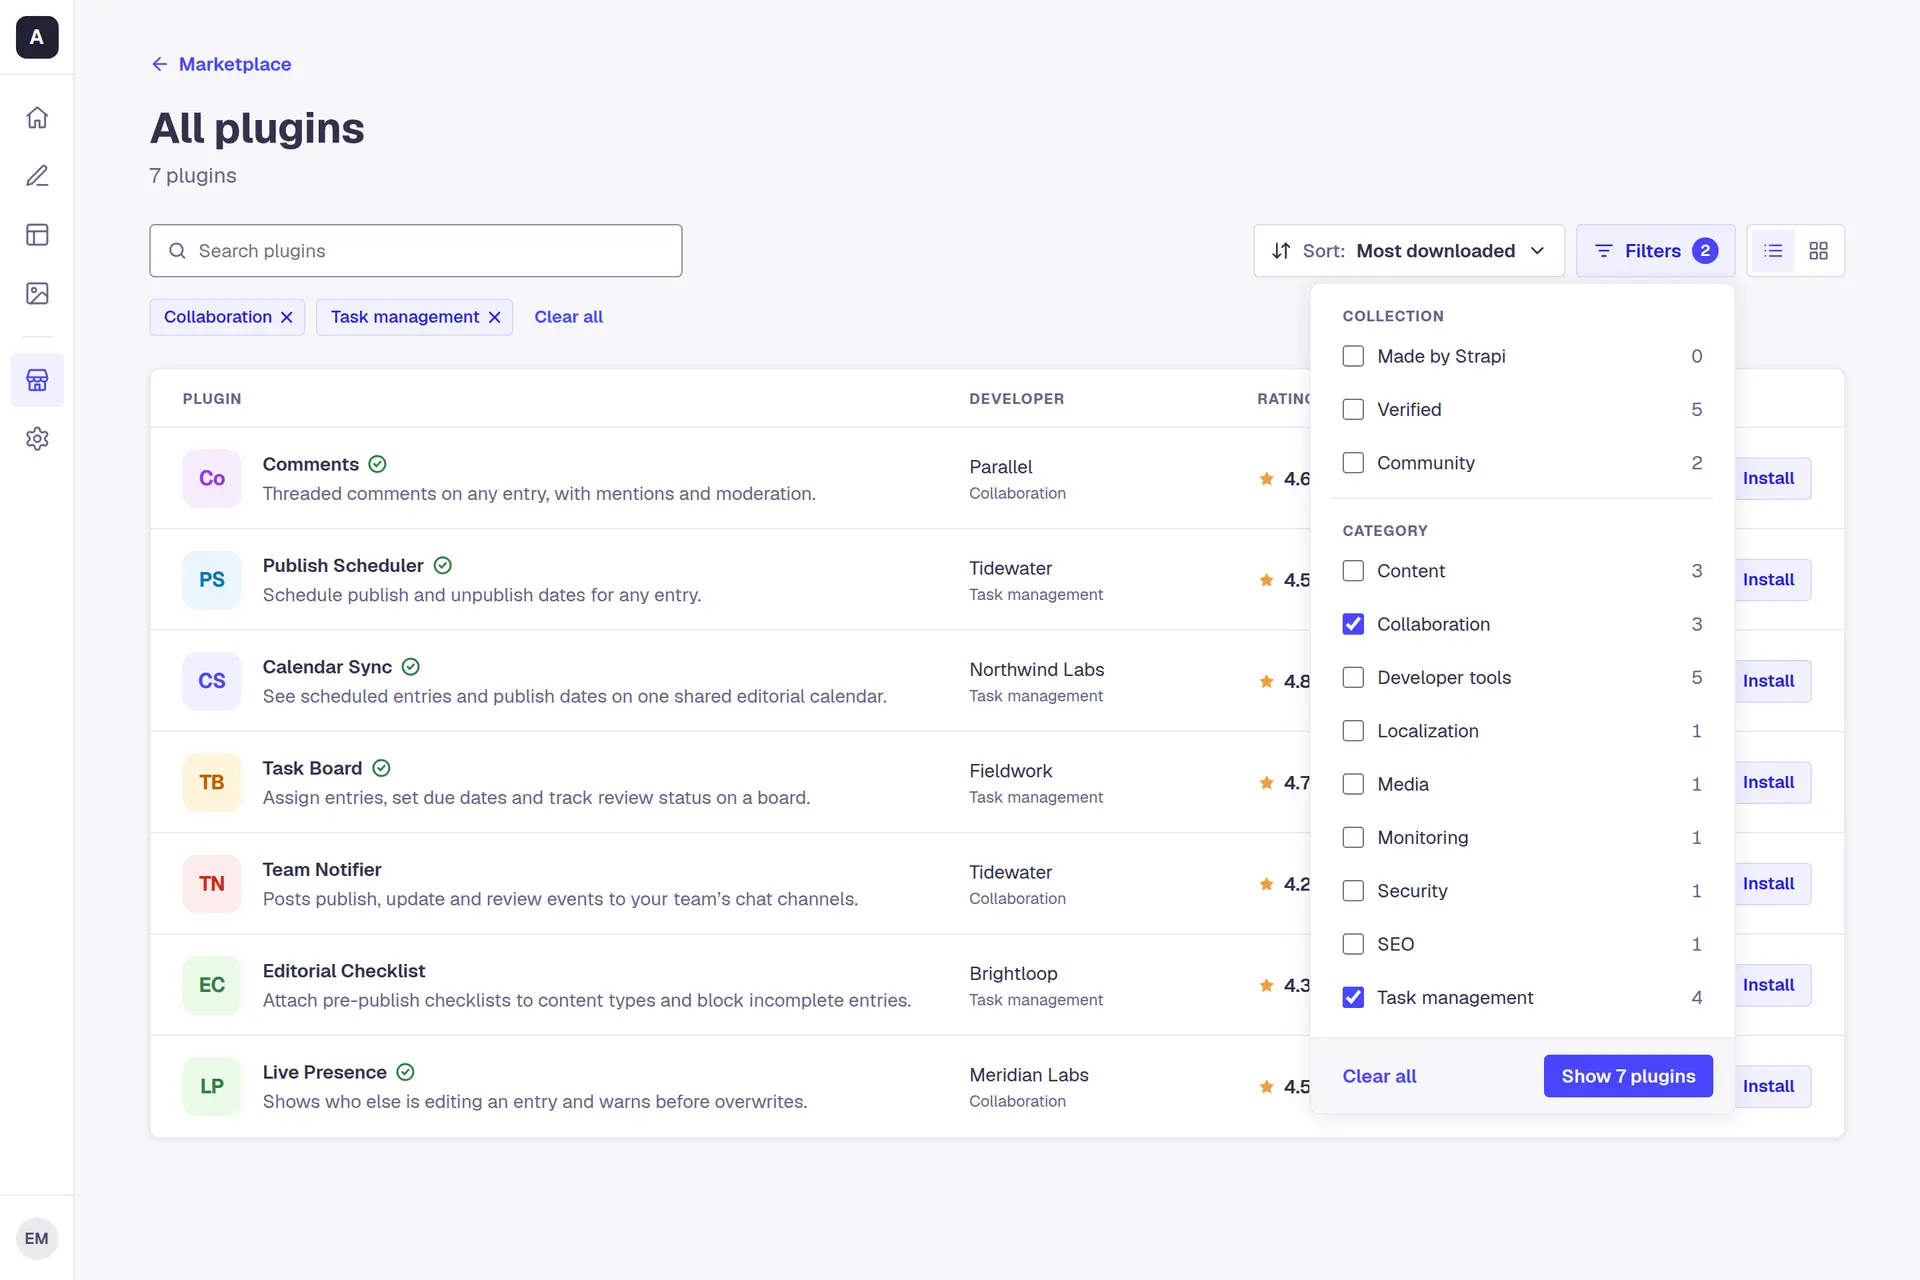Check the Localization category checkbox
Viewport: 1920px width, 1280px height.
coord(1353,731)
